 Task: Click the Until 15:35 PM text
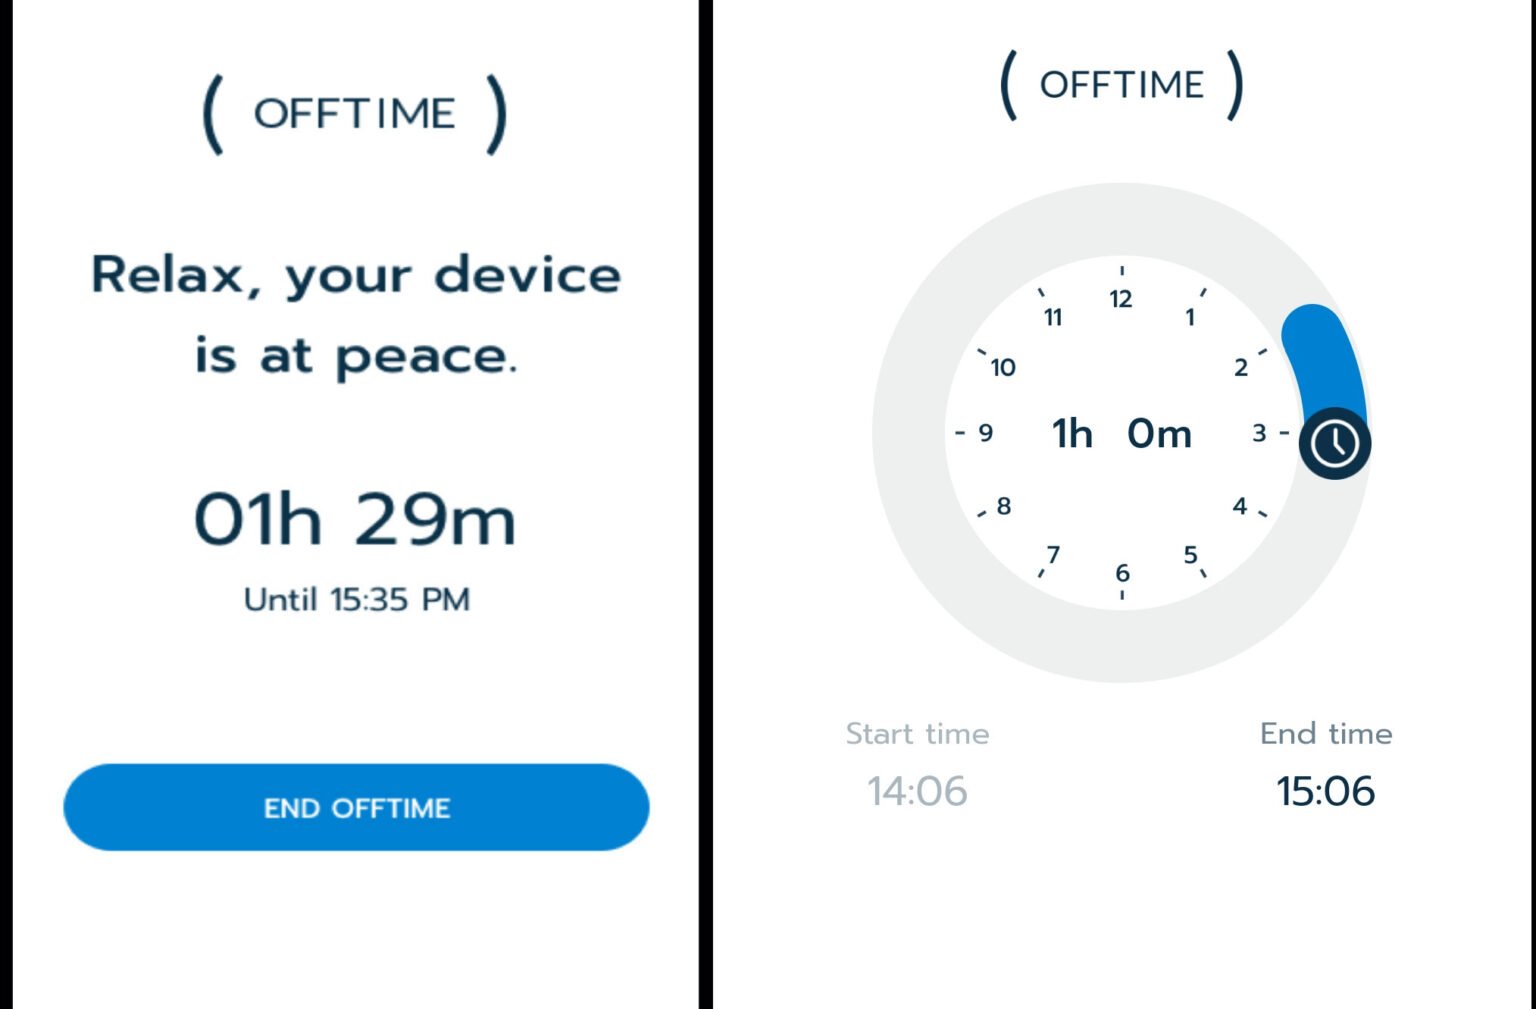(x=356, y=597)
